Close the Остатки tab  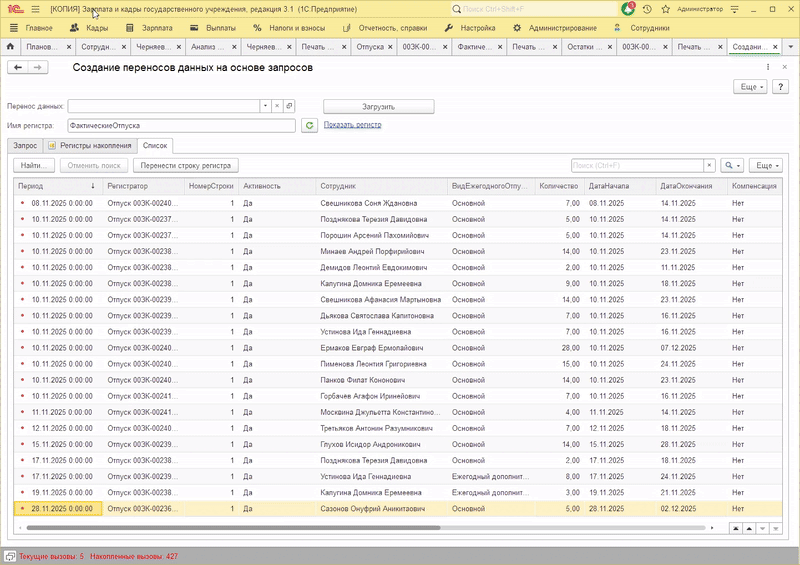[x=610, y=47]
